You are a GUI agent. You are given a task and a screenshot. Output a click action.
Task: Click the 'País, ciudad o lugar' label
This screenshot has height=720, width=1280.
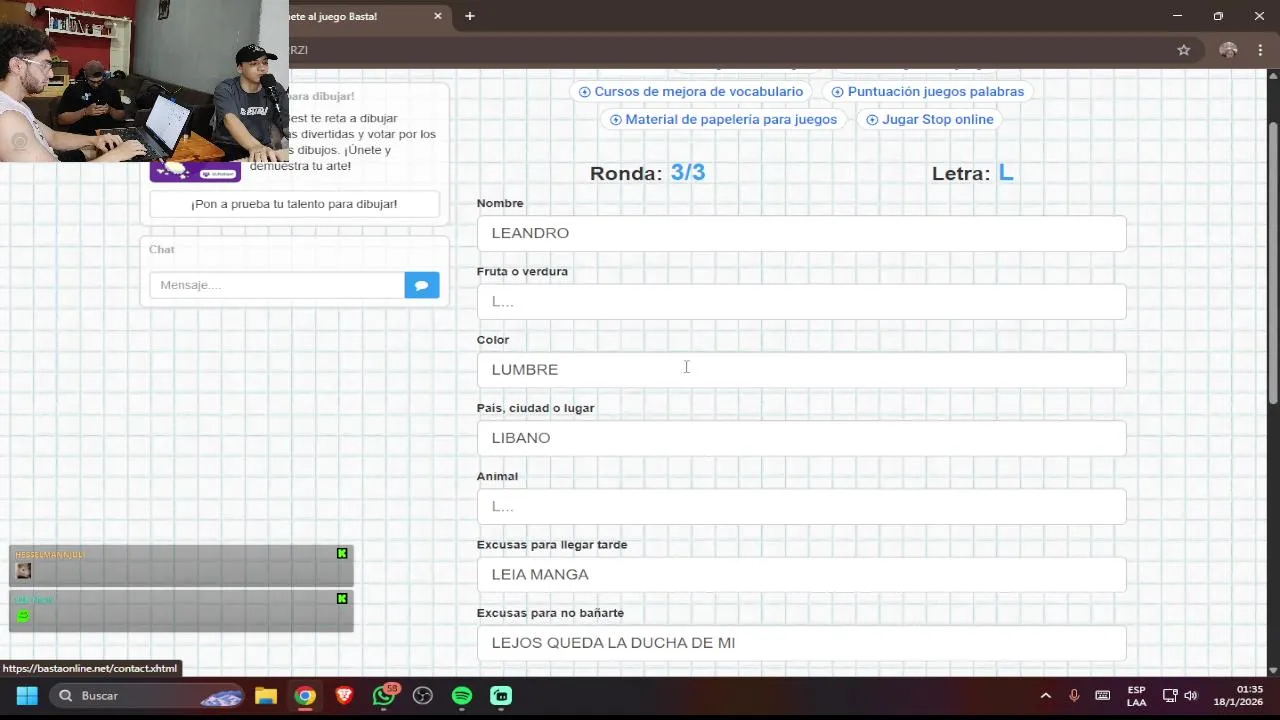coord(535,408)
